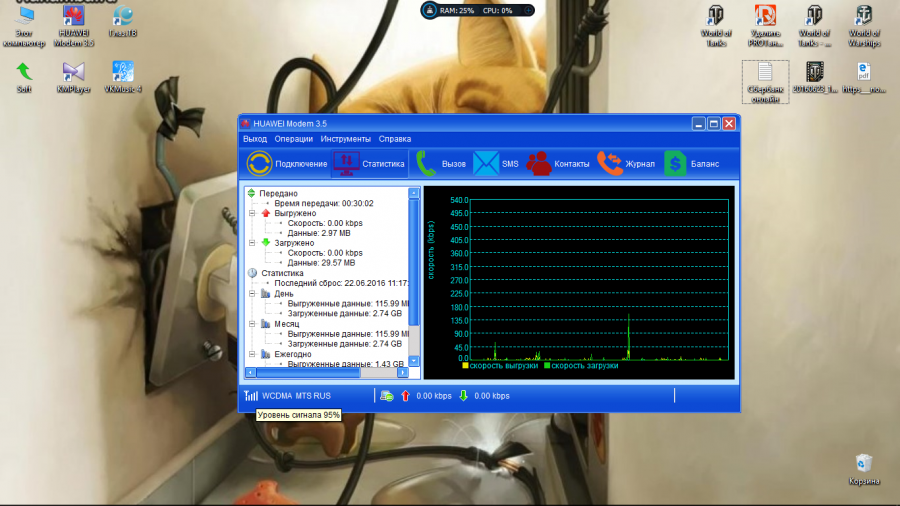Open the https PDF desktop file
The height and width of the screenshot is (506, 900).
[x=864, y=77]
